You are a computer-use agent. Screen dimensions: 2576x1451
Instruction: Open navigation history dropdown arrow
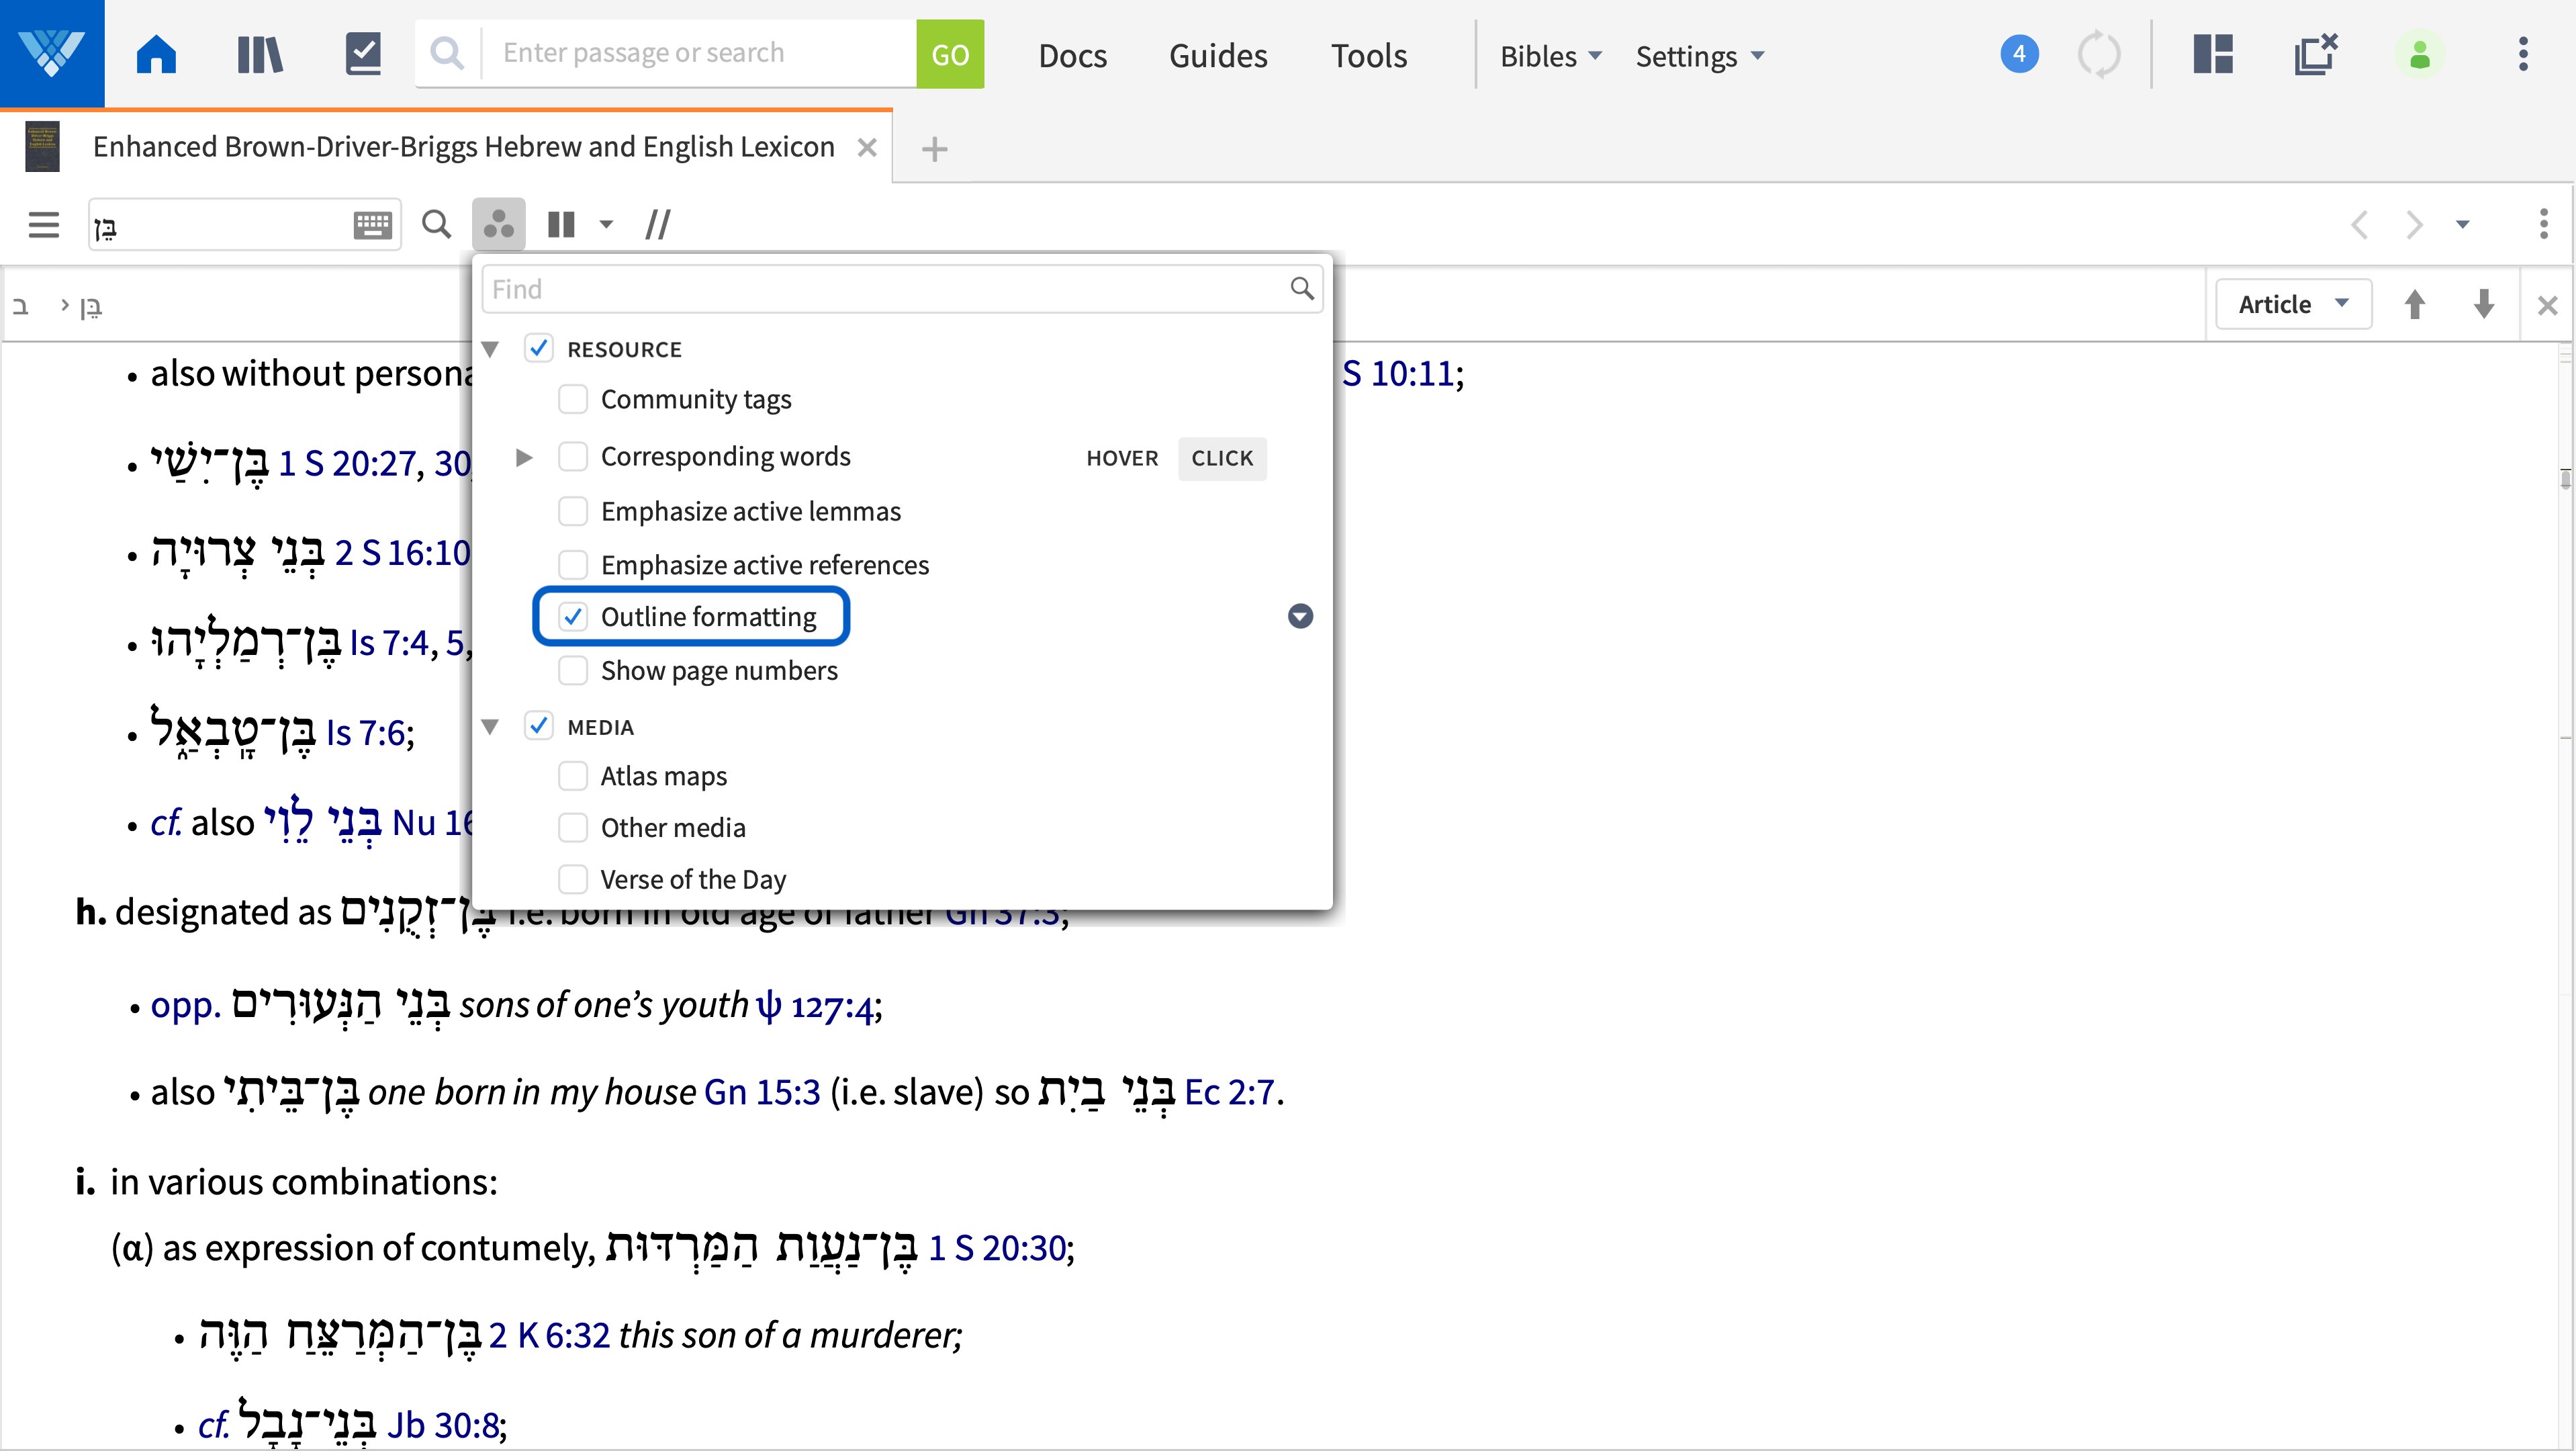(2463, 224)
